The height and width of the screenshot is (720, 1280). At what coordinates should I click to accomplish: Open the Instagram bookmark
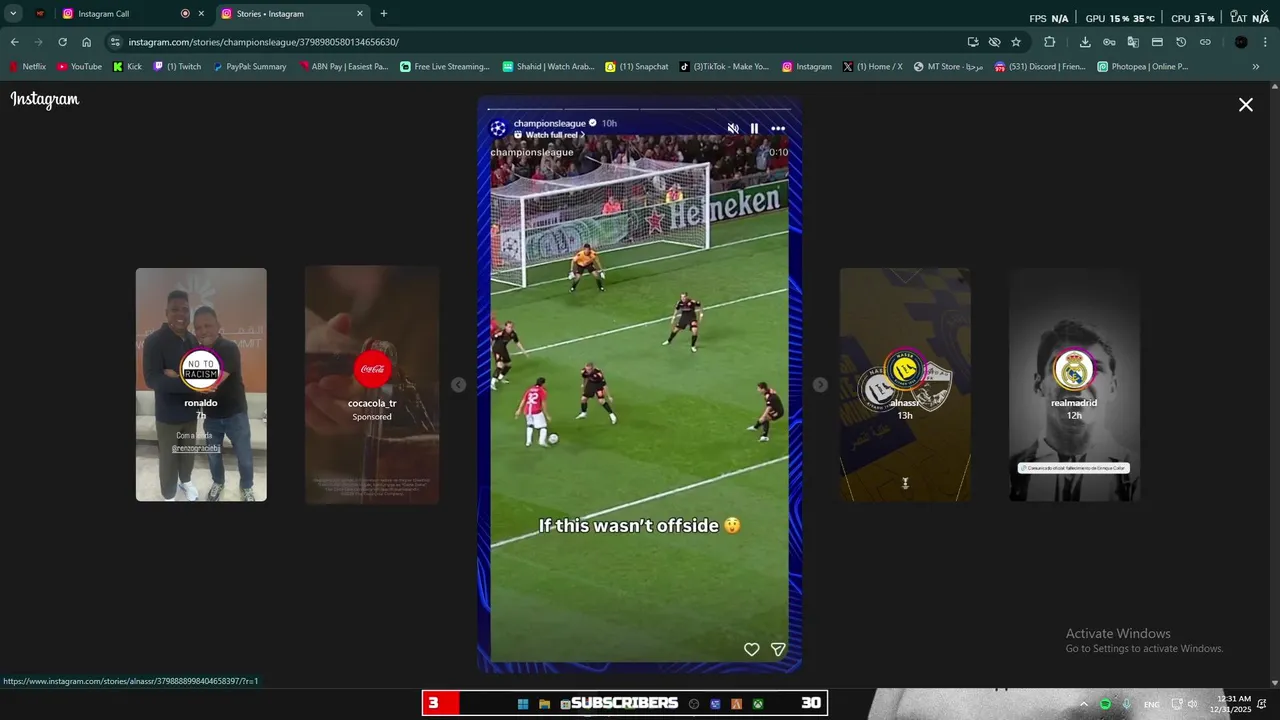[x=807, y=67]
